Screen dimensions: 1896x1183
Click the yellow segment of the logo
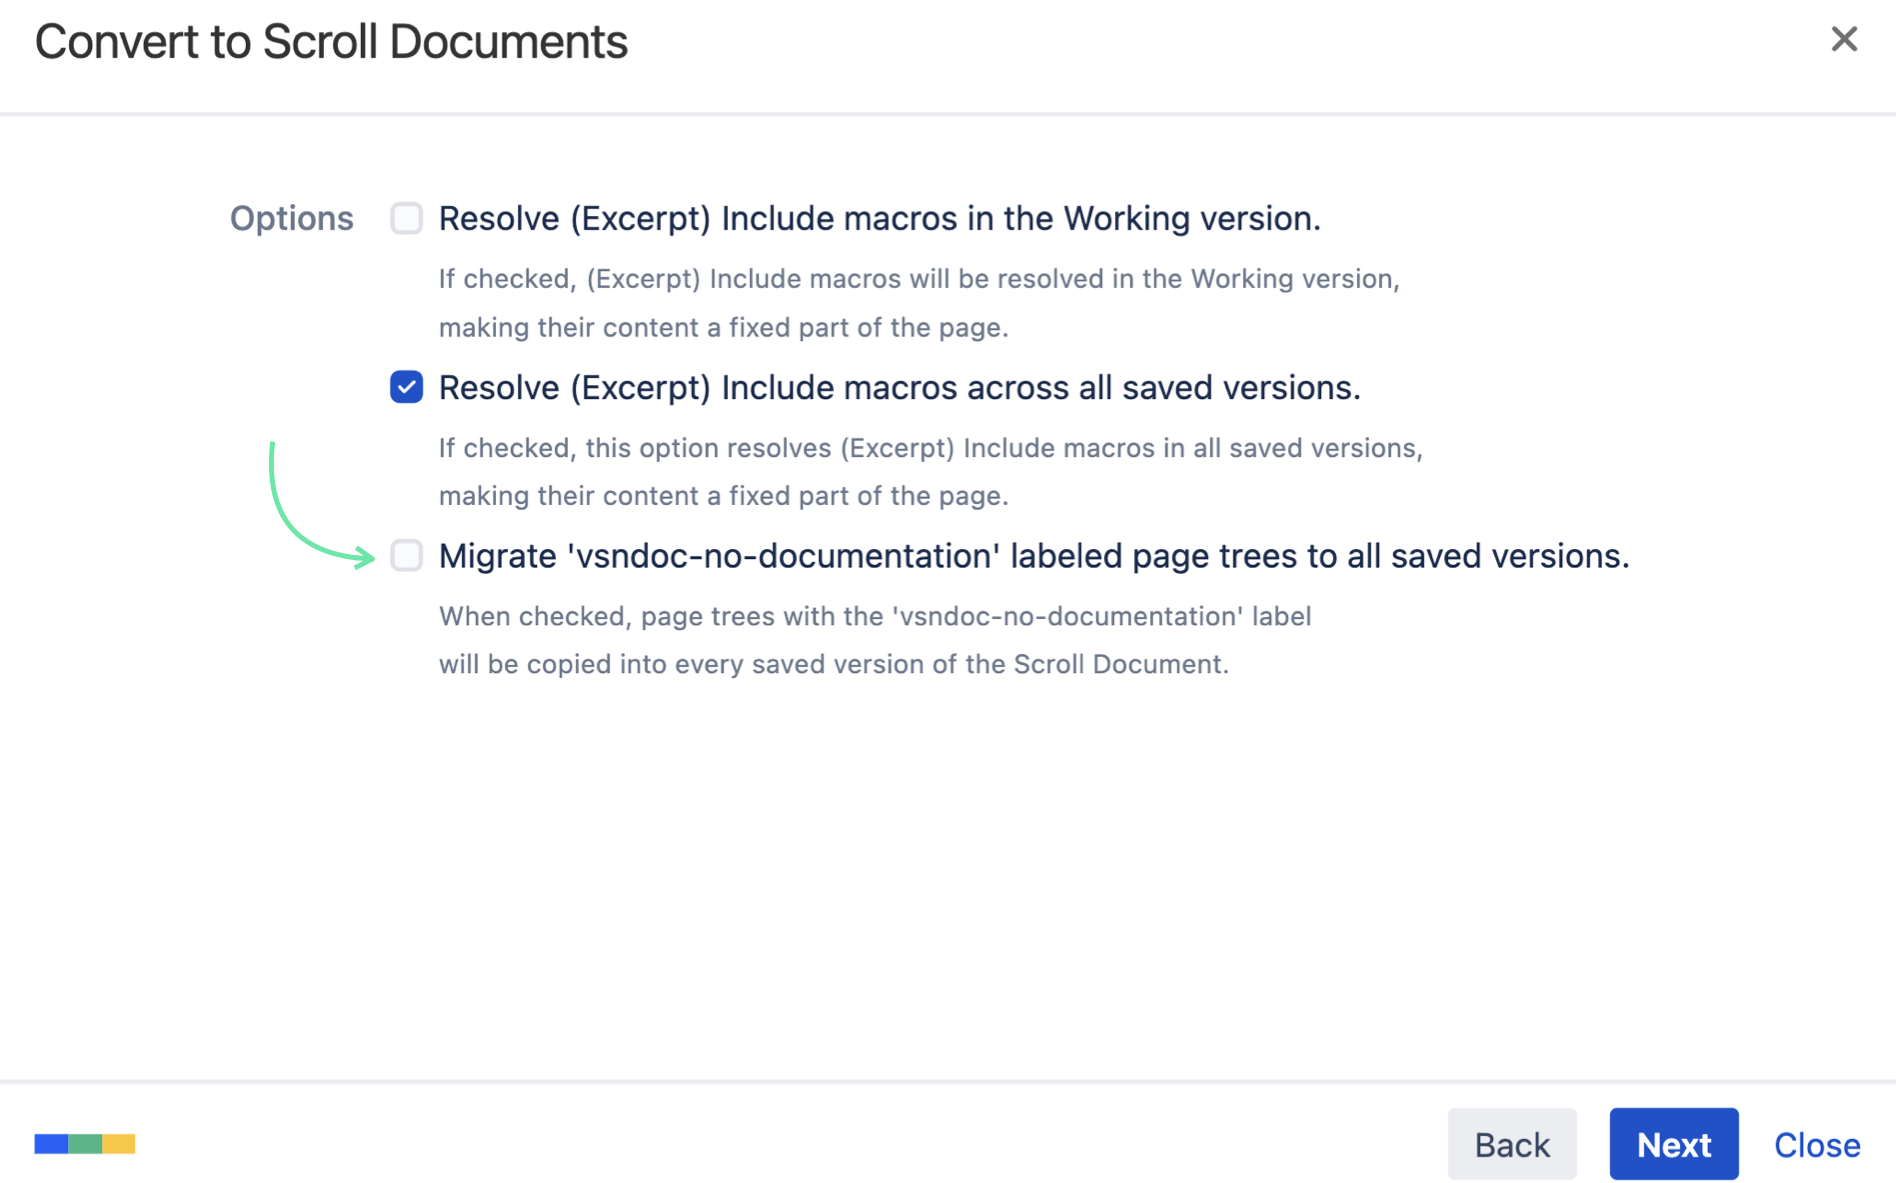[x=119, y=1143]
